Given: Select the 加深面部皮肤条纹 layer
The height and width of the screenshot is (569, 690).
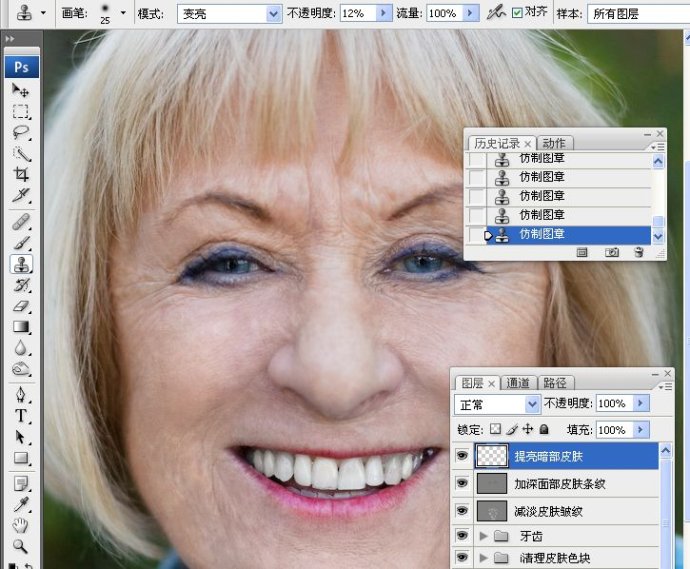Looking at the screenshot, I should [x=566, y=484].
